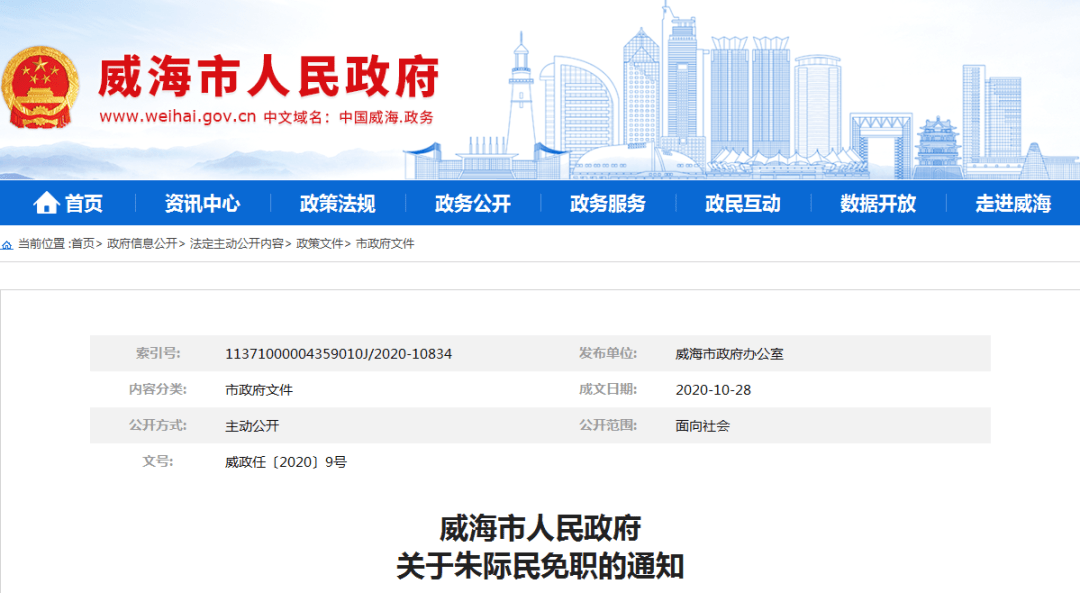Select 政务公开 in the navigation bar
The width and height of the screenshot is (1080, 593).
[x=472, y=204]
